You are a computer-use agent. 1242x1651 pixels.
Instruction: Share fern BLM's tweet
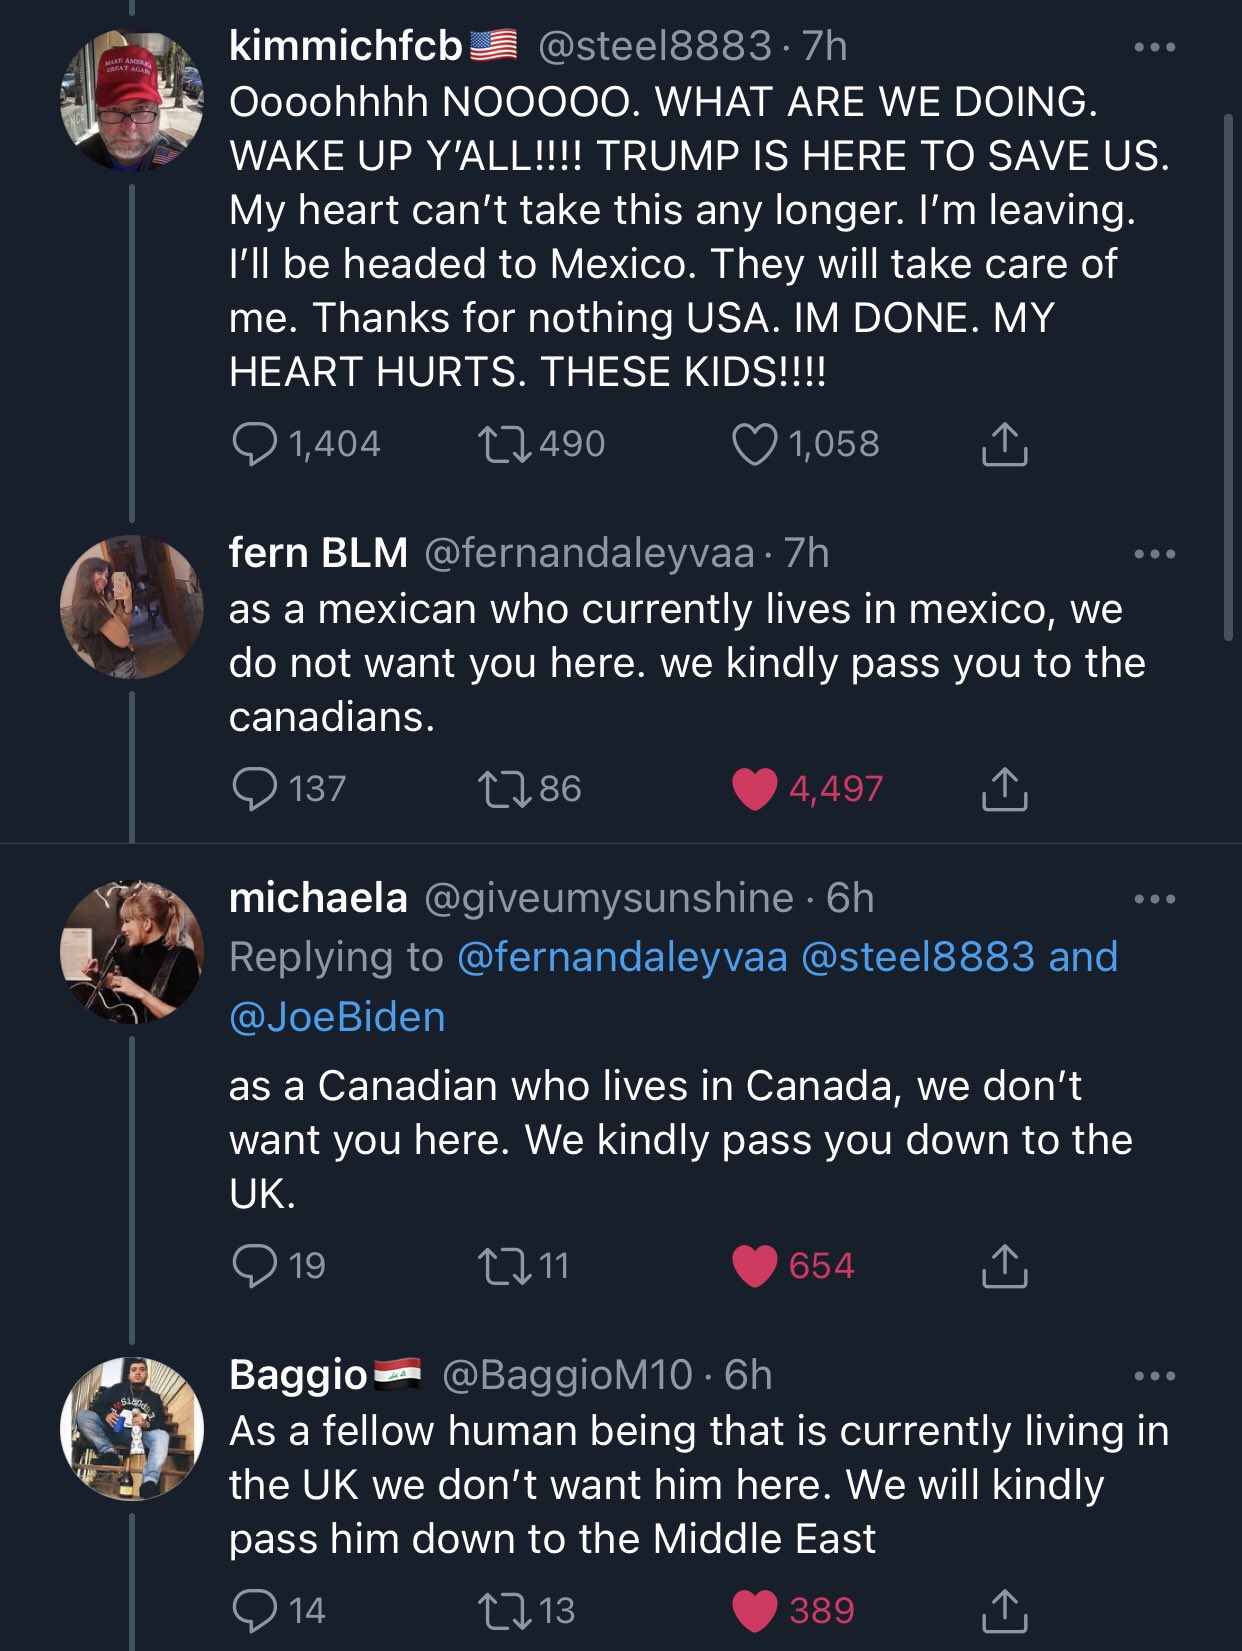point(1004,789)
